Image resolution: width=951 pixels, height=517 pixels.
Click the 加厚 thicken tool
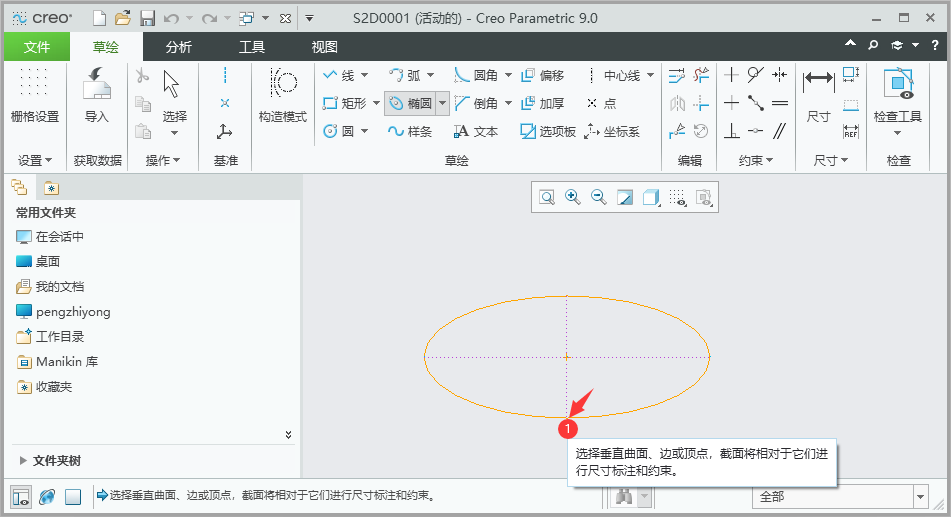[542, 103]
